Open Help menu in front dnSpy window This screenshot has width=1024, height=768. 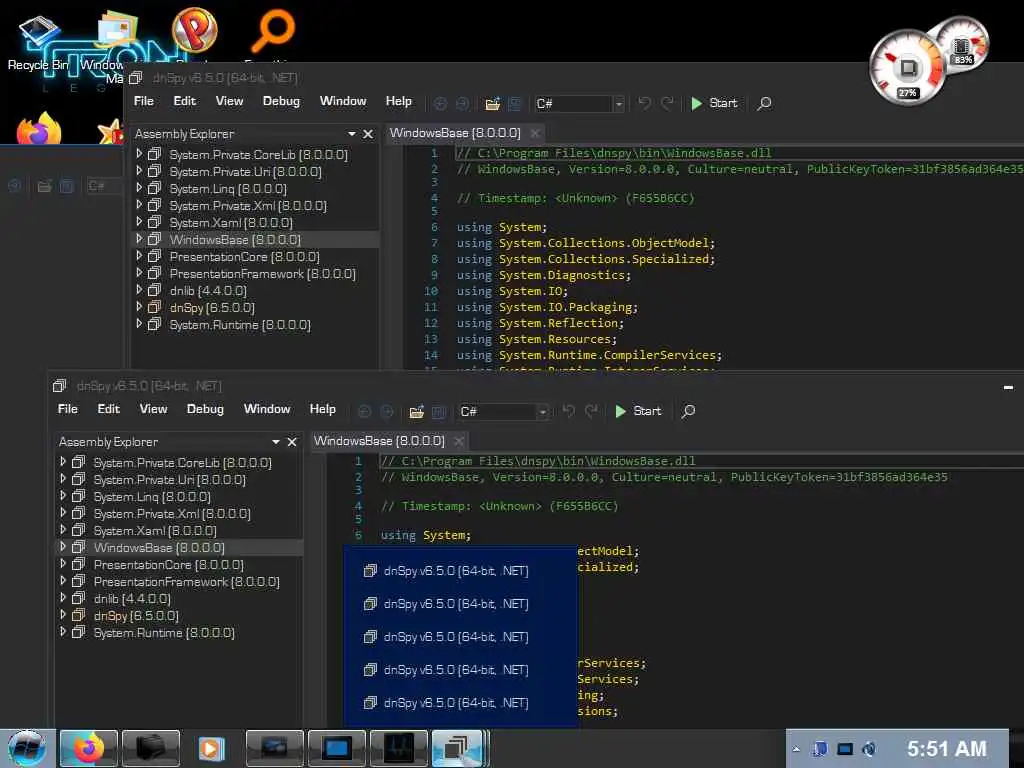pos(323,409)
